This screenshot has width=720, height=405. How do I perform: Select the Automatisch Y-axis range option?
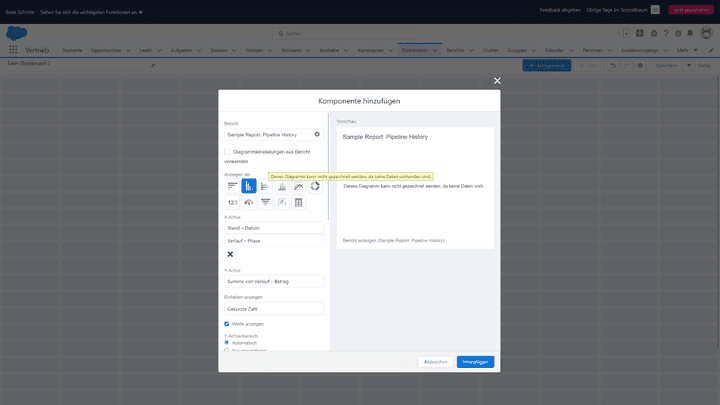227,343
